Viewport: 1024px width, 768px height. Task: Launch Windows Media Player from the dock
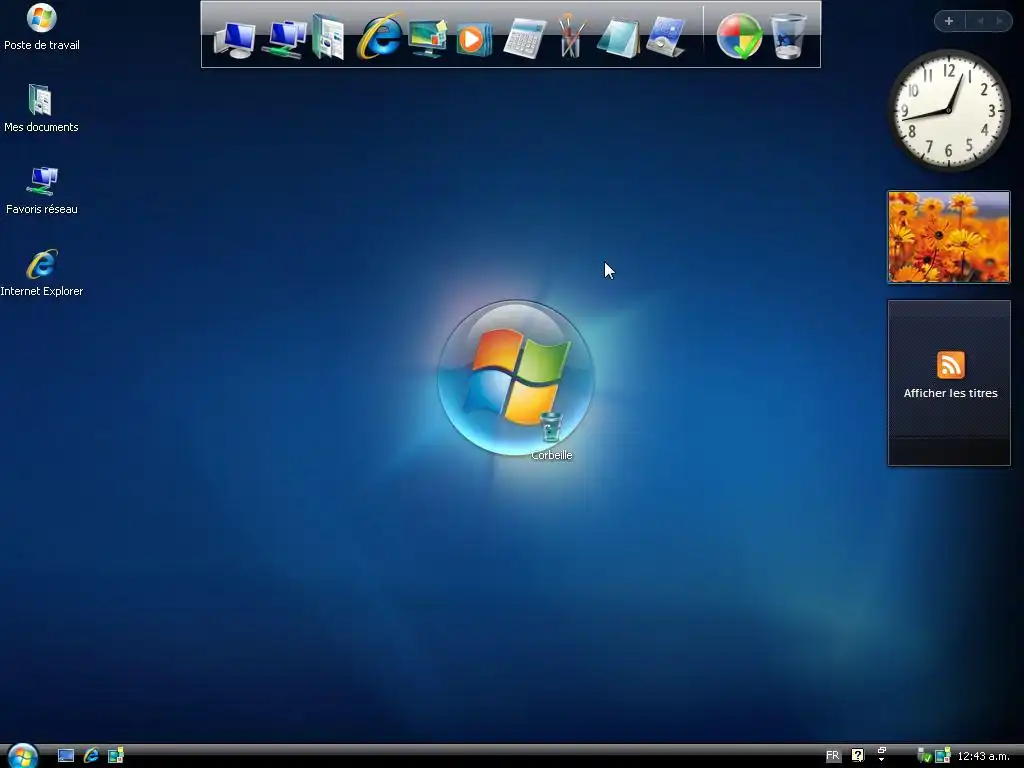473,39
